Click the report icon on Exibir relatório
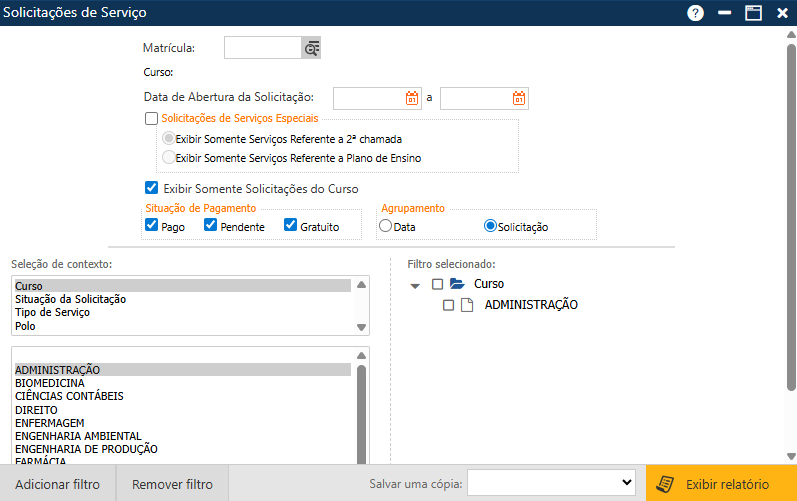The width and height of the screenshot is (797, 501). [663, 484]
